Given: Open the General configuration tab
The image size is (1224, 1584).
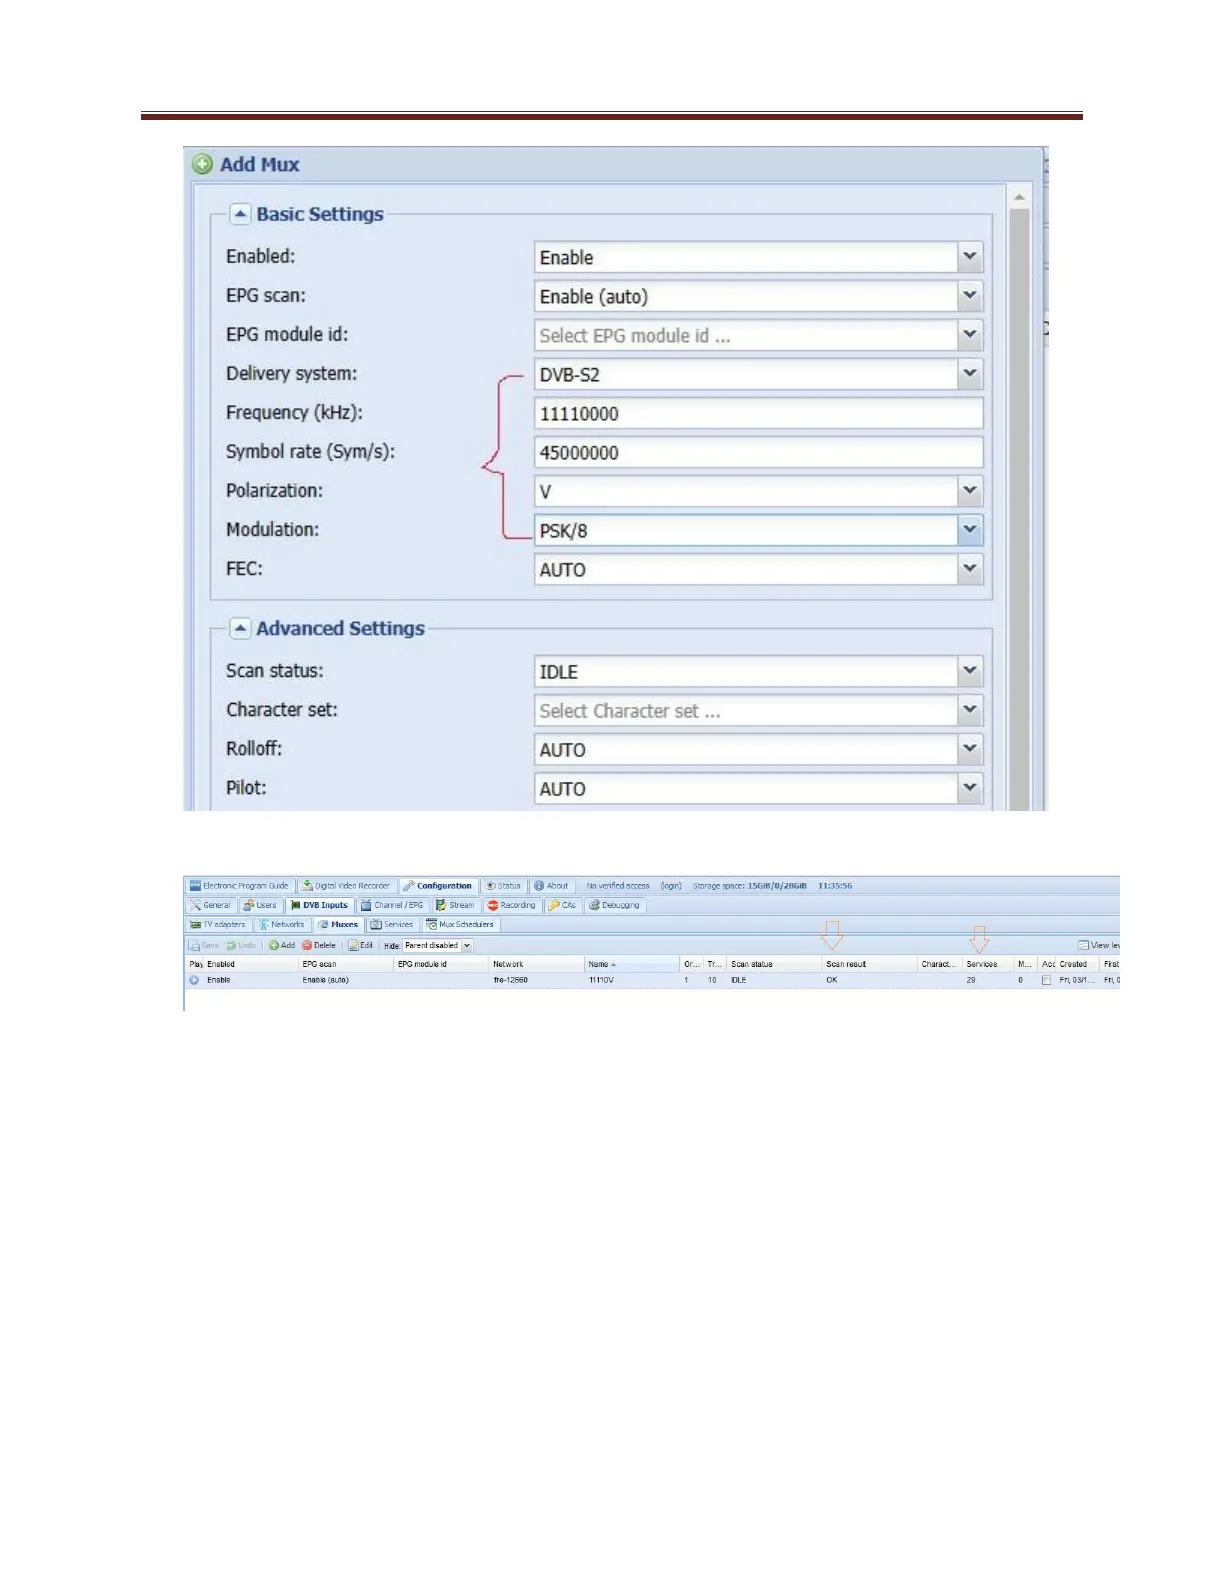Looking at the screenshot, I should pos(210,905).
